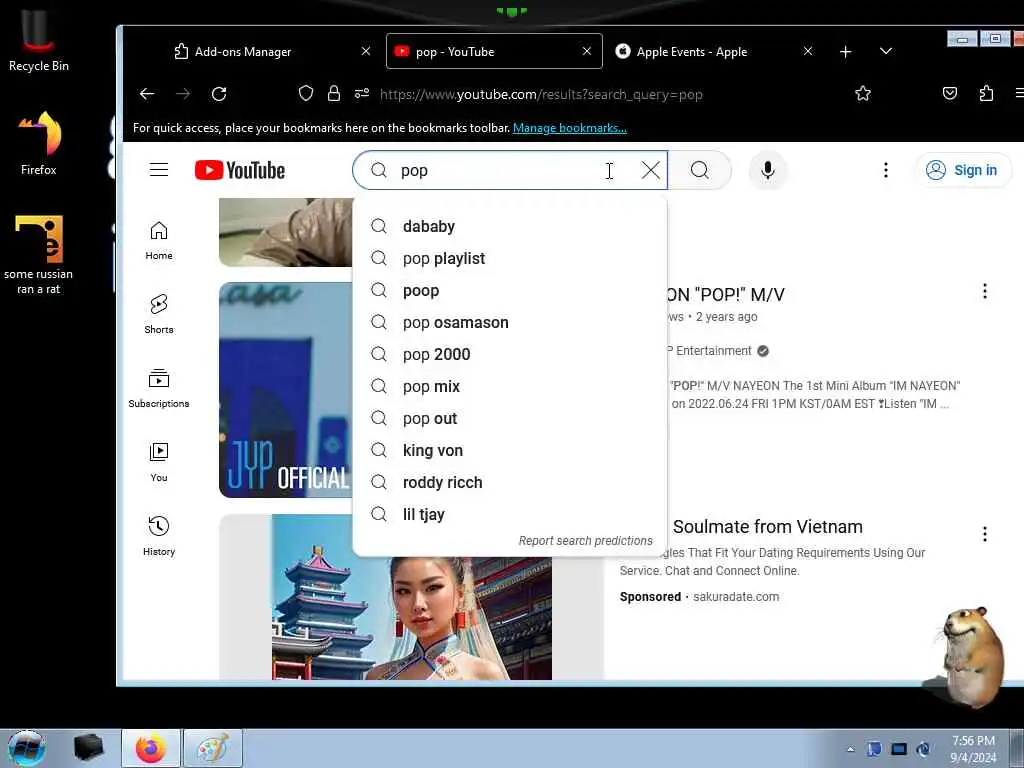This screenshot has width=1024, height=768.
Task: Open the Manage bookmarks link
Action: [569, 128]
